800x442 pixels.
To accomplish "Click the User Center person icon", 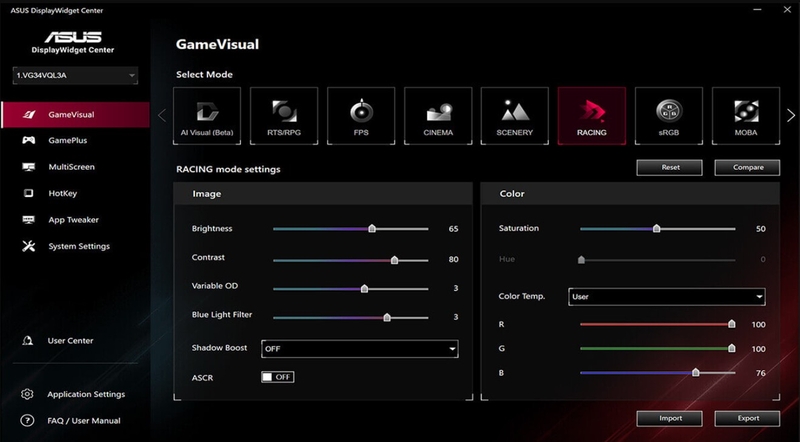I will pos(28,340).
